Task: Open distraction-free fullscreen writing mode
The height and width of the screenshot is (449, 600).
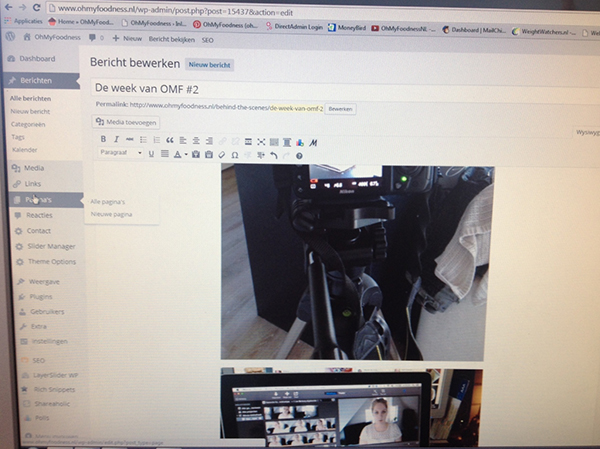Action: point(261,142)
